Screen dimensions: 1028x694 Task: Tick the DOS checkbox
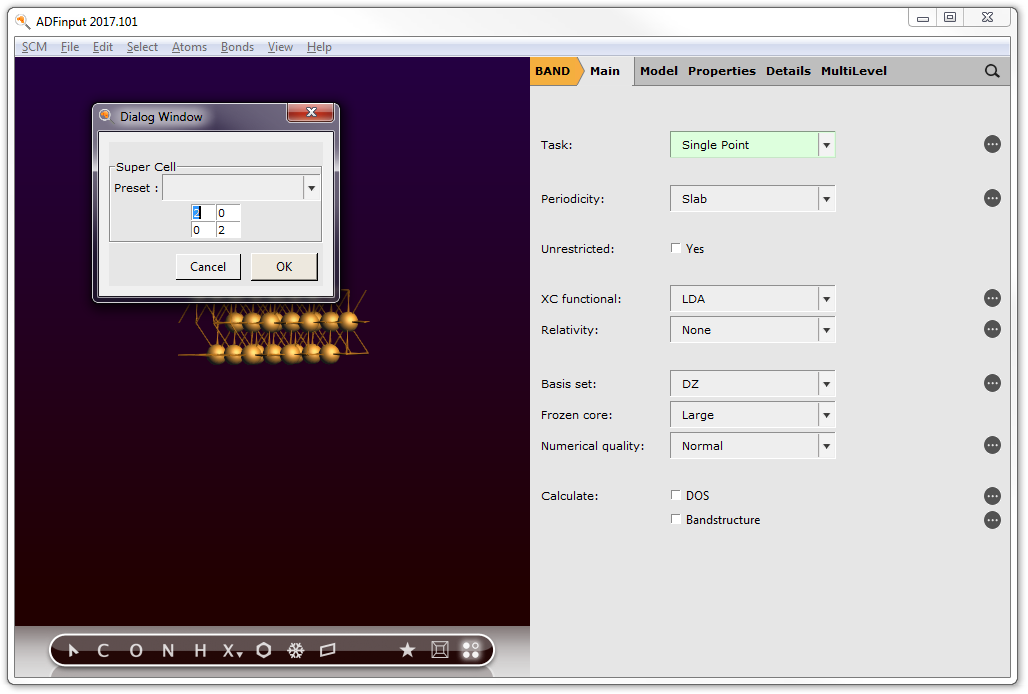pos(676,496)
